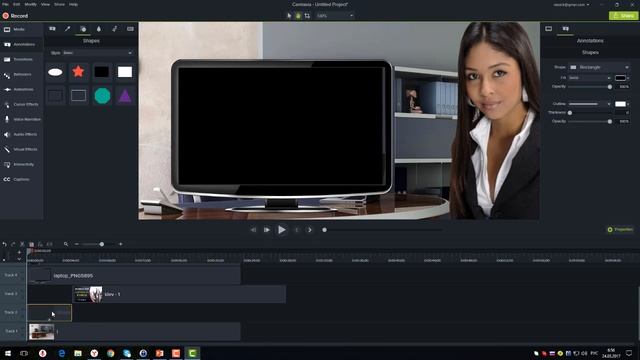Step back one frame
Image resolution: width=640 pixels, height=360 pixels.
pos(253,230)
